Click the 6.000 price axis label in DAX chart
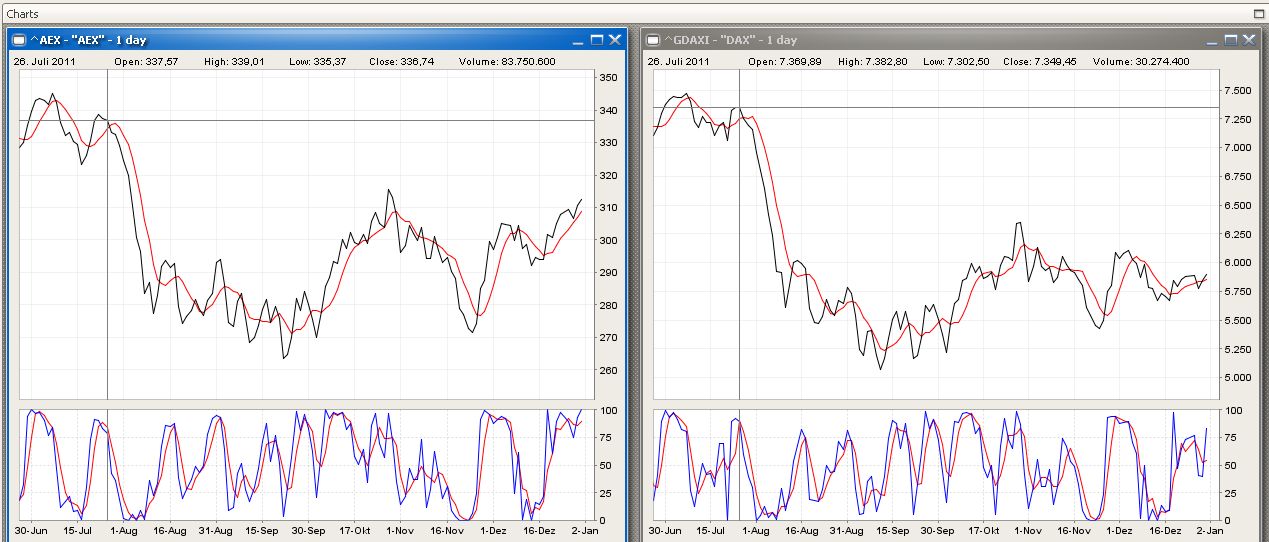The image size is (1269, 542). click(x=1239, y=263)
